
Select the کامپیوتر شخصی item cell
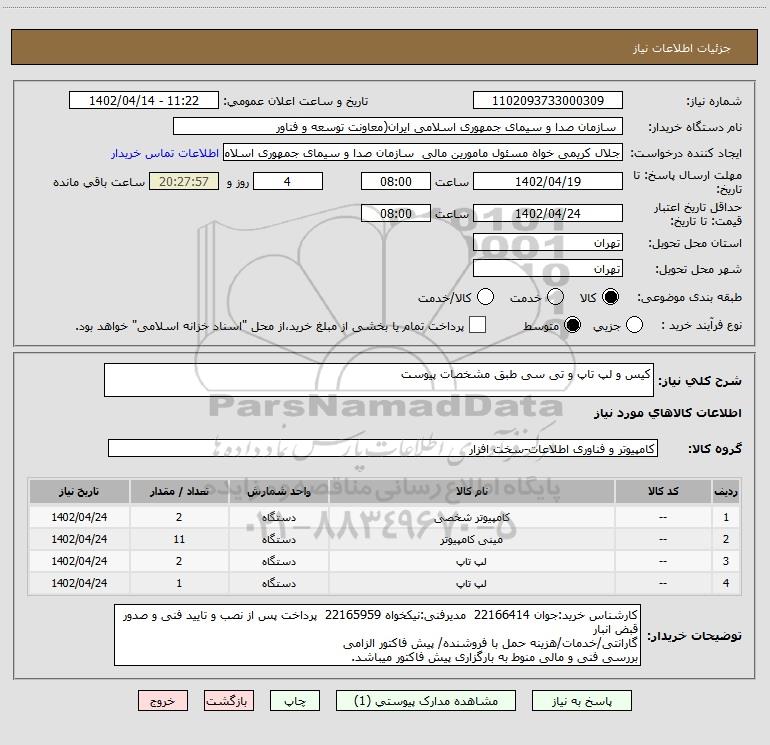click(x=471, y=517)
